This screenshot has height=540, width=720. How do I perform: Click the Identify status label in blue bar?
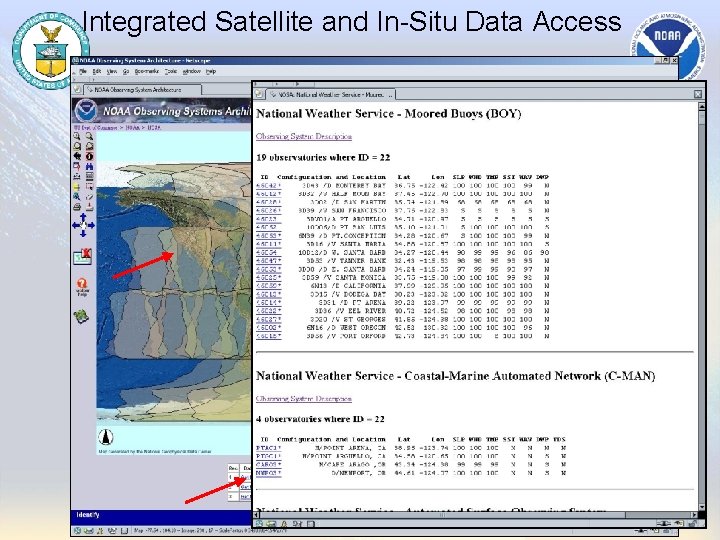[88, 515]
